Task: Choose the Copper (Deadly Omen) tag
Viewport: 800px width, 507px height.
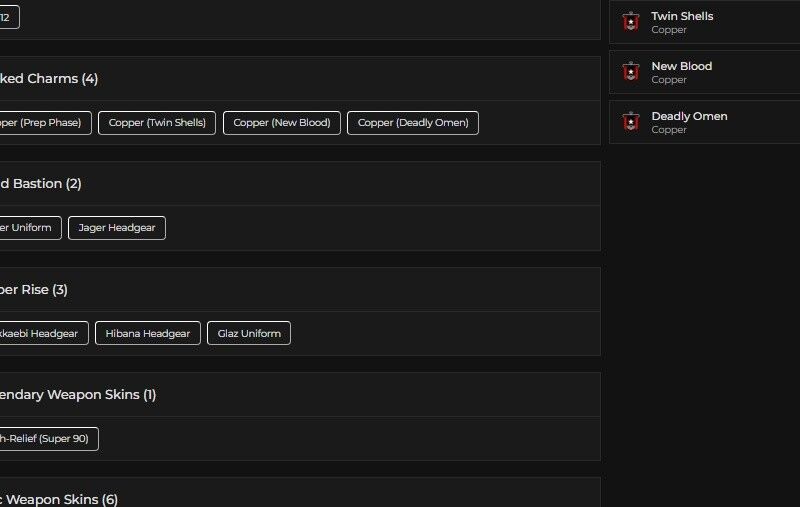Action: pos(413,123)
